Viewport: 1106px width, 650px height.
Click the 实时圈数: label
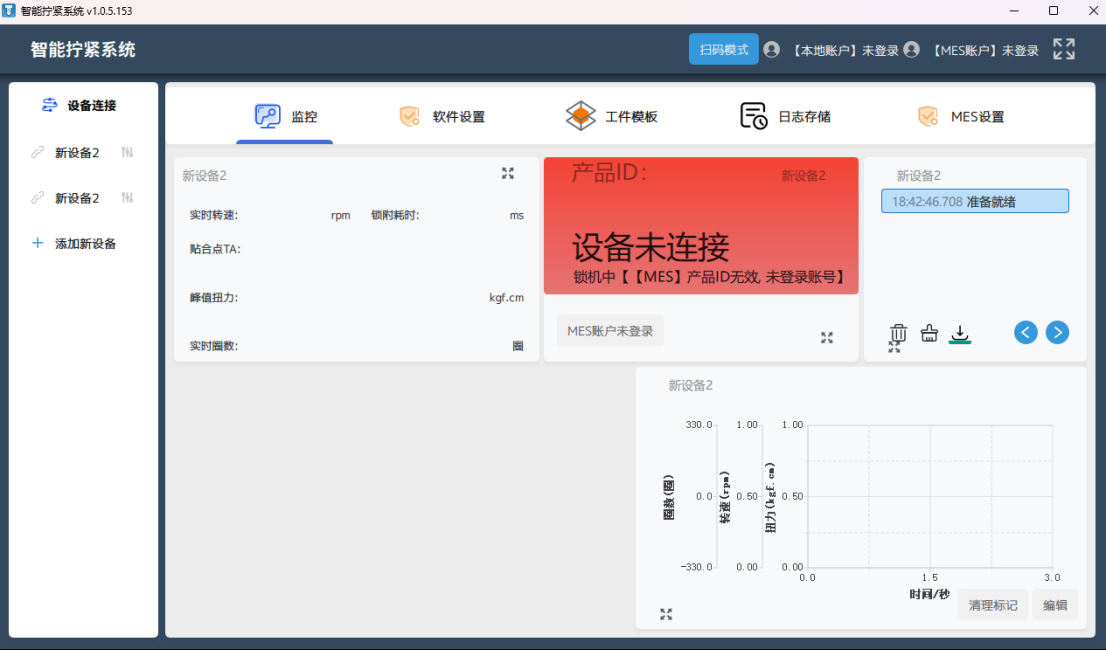(x=214, y=346)
